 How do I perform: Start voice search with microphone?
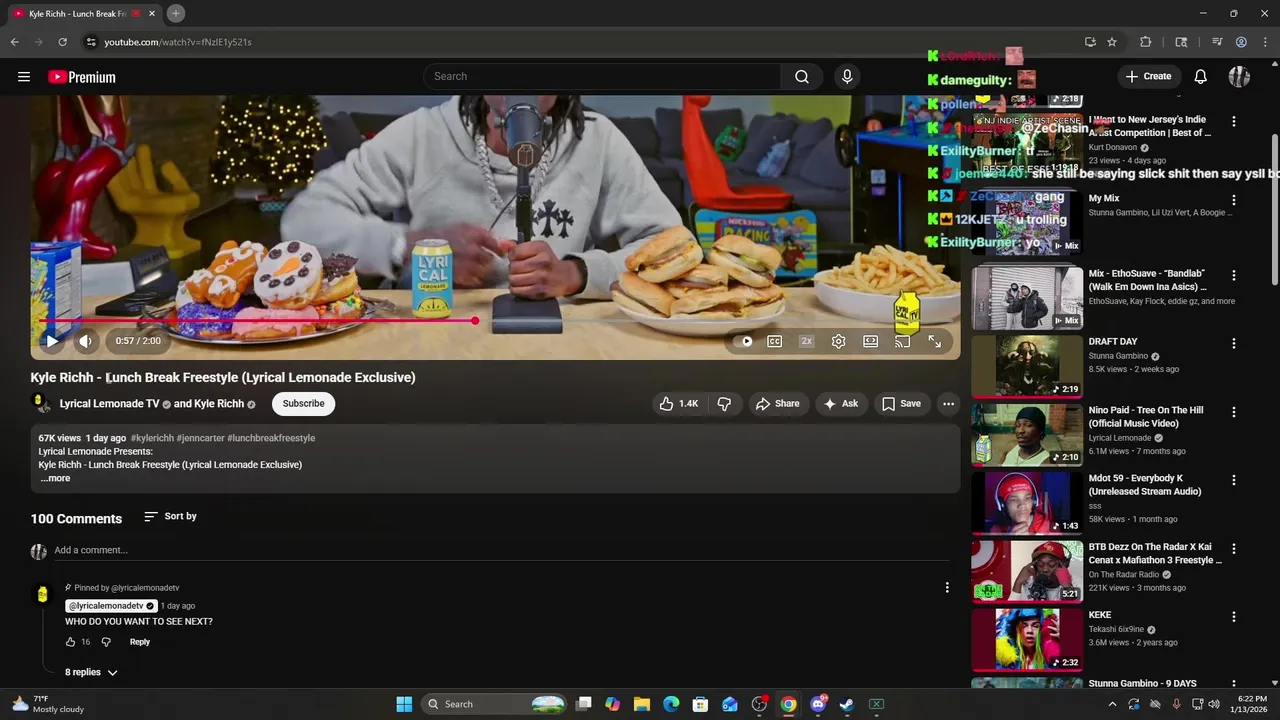click(847, 77)
